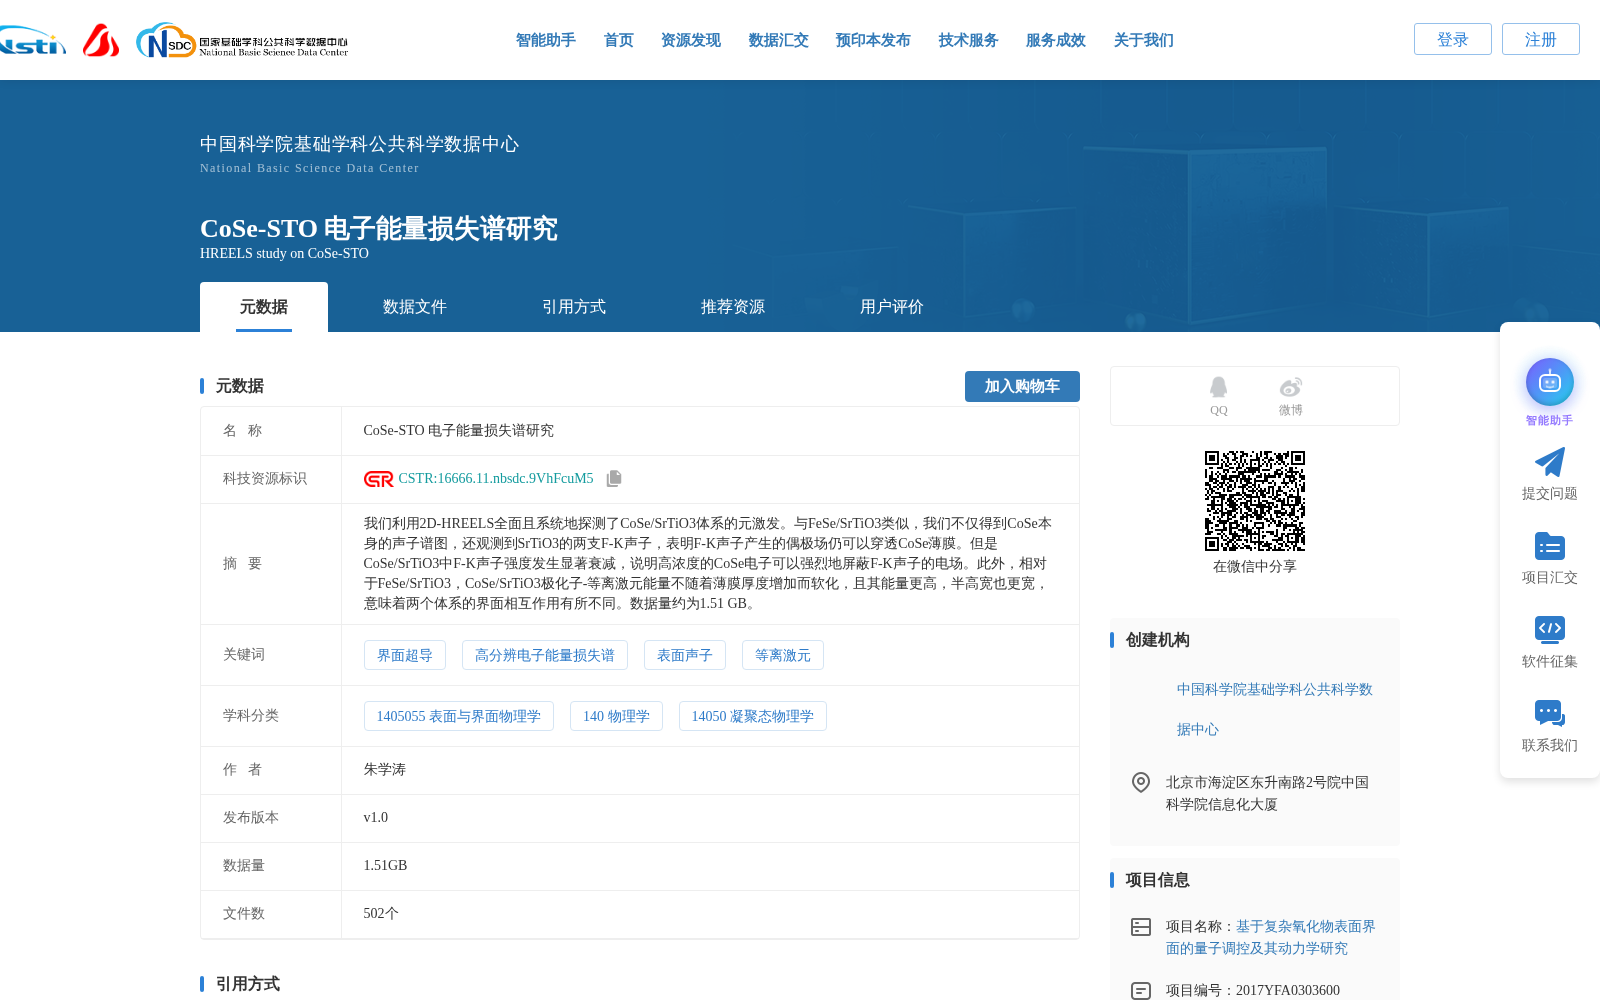Viewport: 1600px width, 1000px height.
Task: Click the 高分辨电子能量损失谱 keyword tag
Action: click(545, 655)
